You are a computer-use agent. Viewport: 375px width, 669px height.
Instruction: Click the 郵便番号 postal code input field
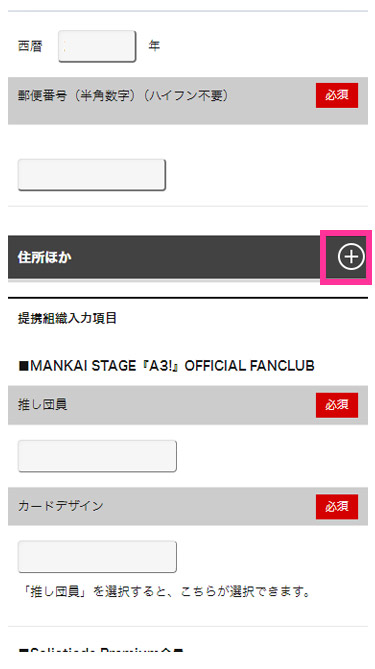92,175
